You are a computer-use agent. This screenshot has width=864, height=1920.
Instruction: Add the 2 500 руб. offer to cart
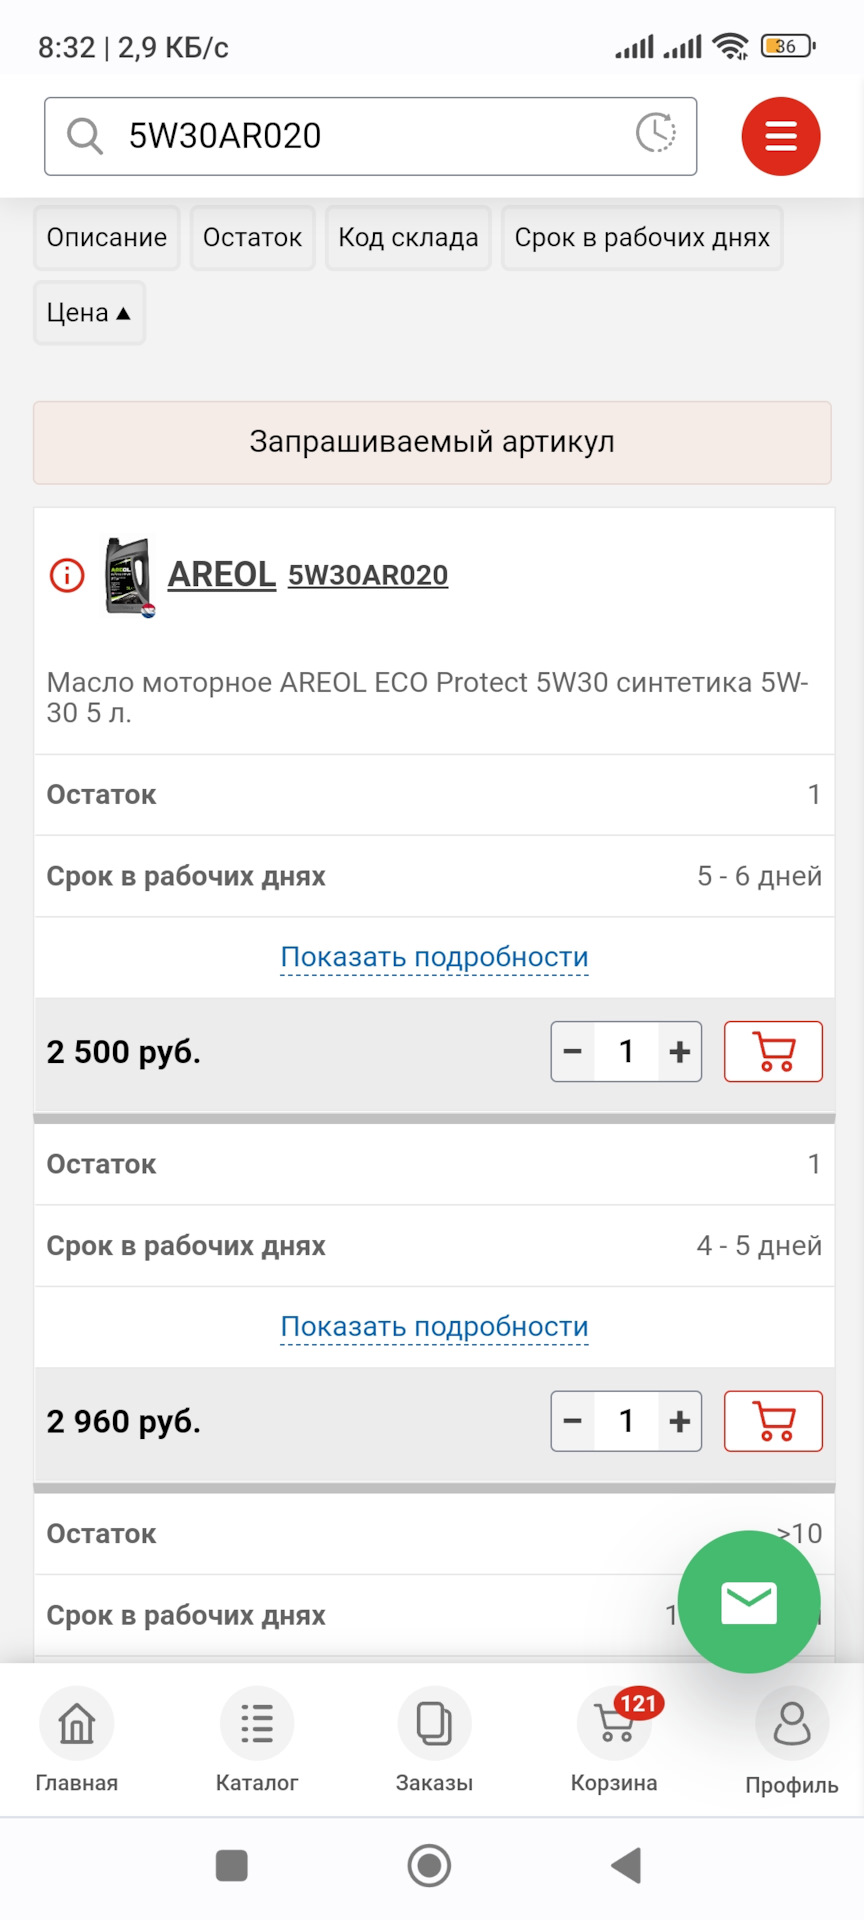772,1052
